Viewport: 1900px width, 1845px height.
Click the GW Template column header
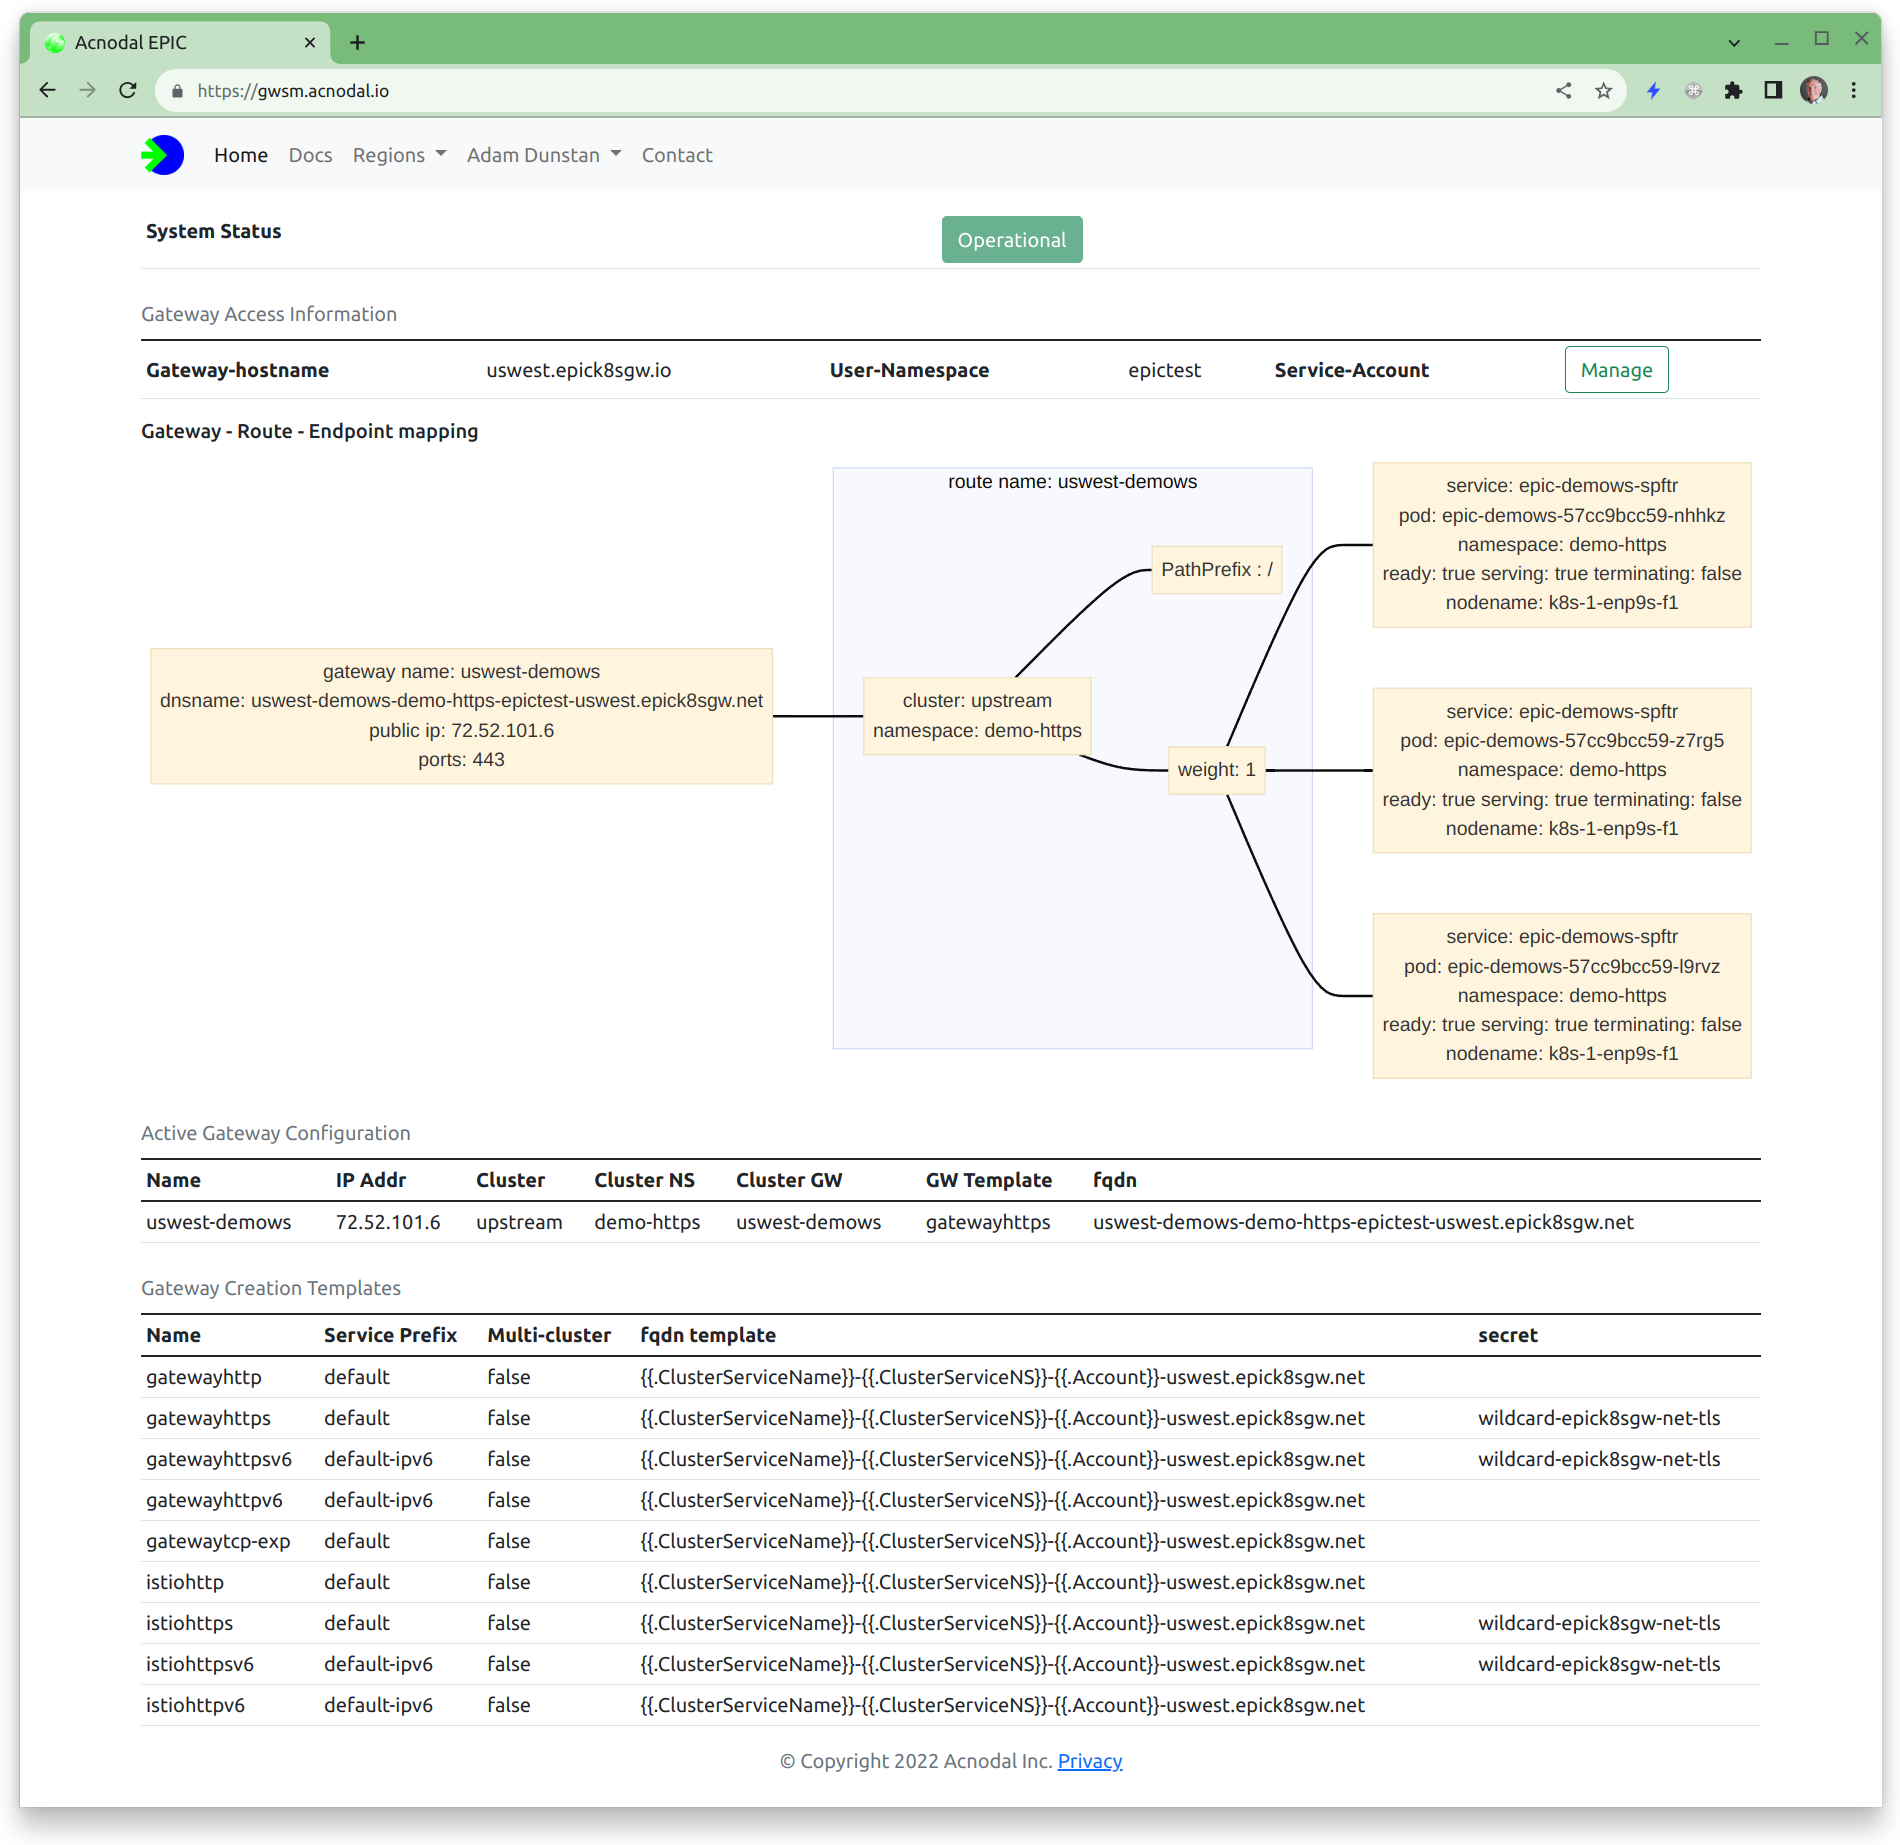[989, 1180]
